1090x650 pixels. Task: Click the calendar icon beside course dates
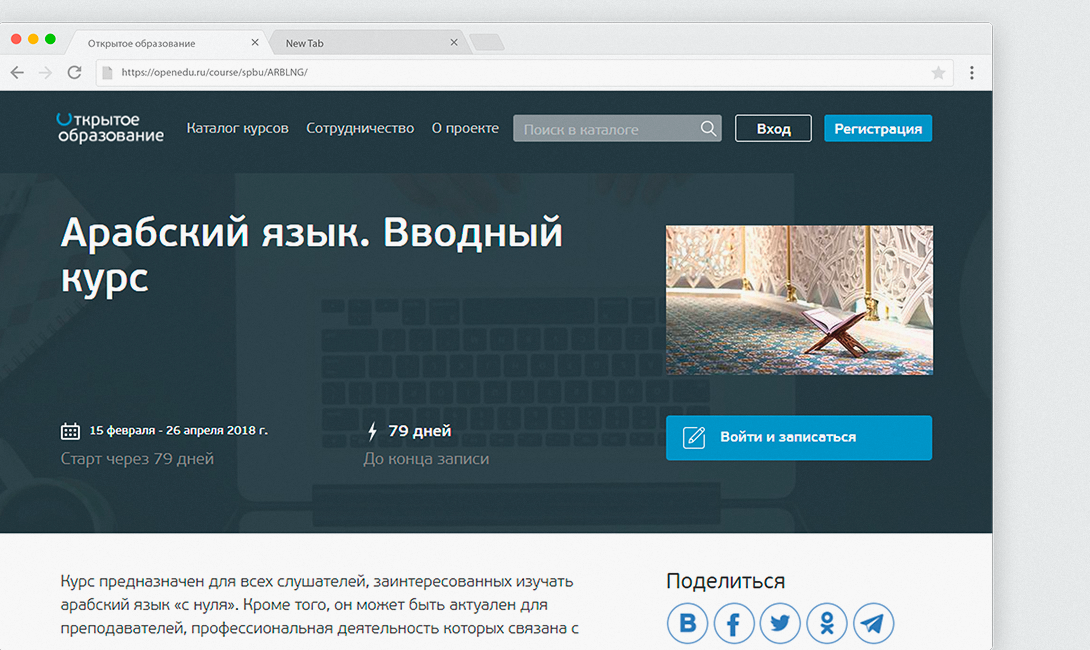70,431
